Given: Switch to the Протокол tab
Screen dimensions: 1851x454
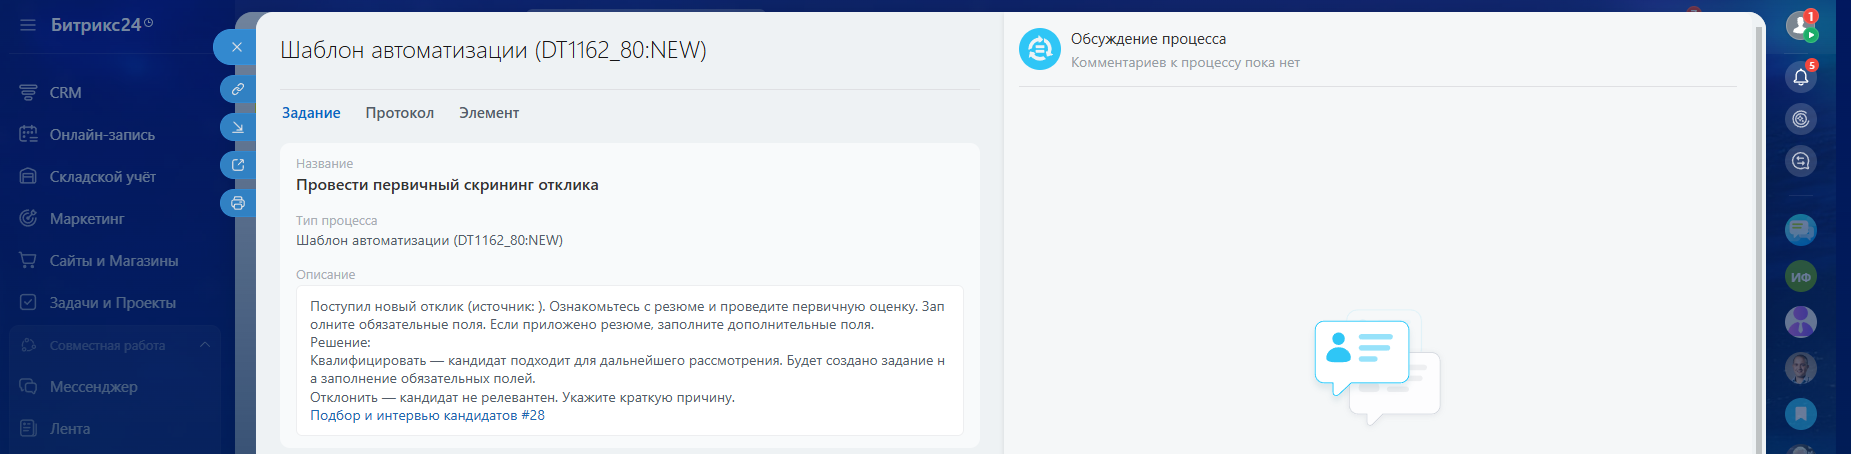Looking at the screenshot, I should tap(399, 113).
